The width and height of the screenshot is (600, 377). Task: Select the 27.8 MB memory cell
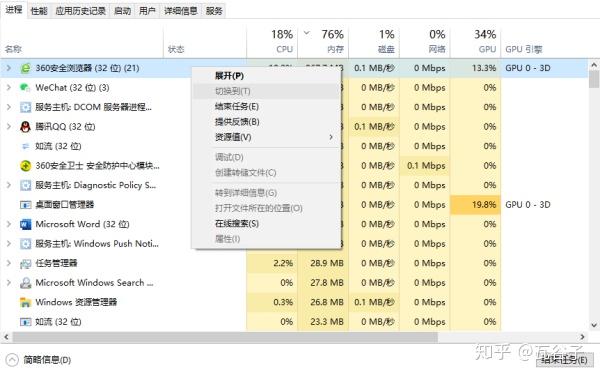point(323,283)
